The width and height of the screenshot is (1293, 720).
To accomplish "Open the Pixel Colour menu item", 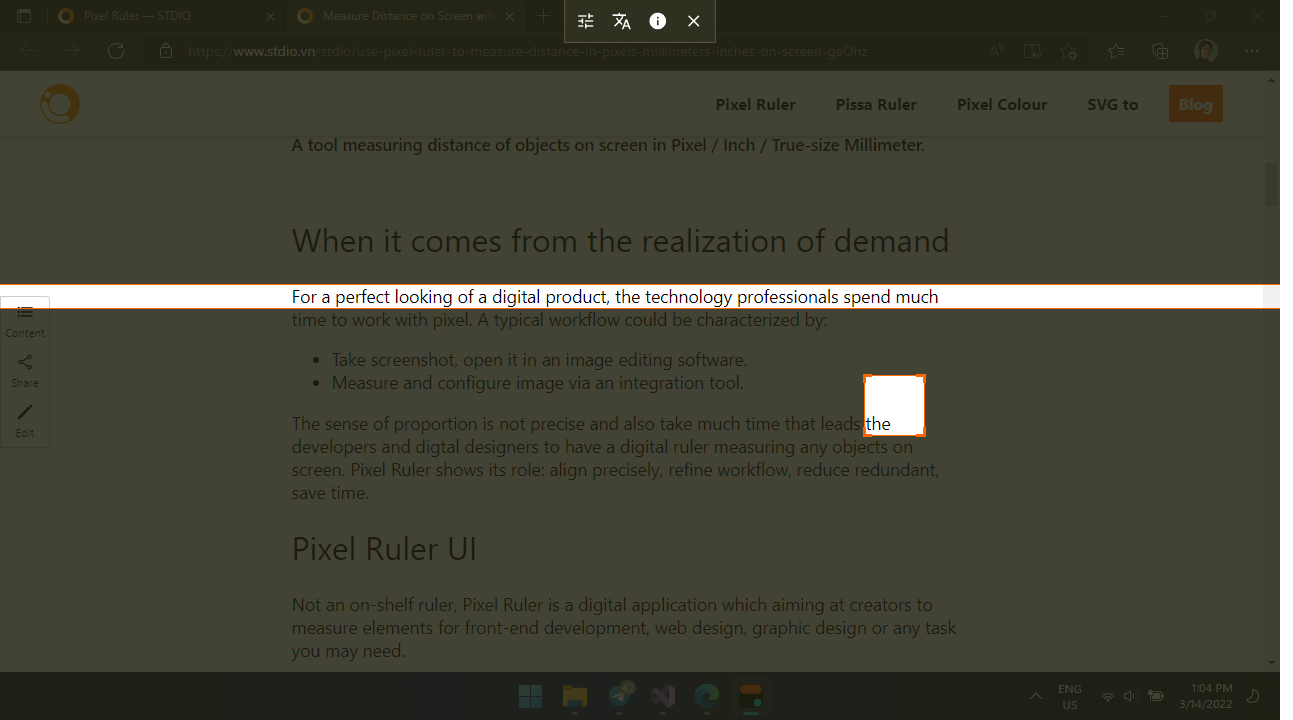I will [x=1002, y=104].
